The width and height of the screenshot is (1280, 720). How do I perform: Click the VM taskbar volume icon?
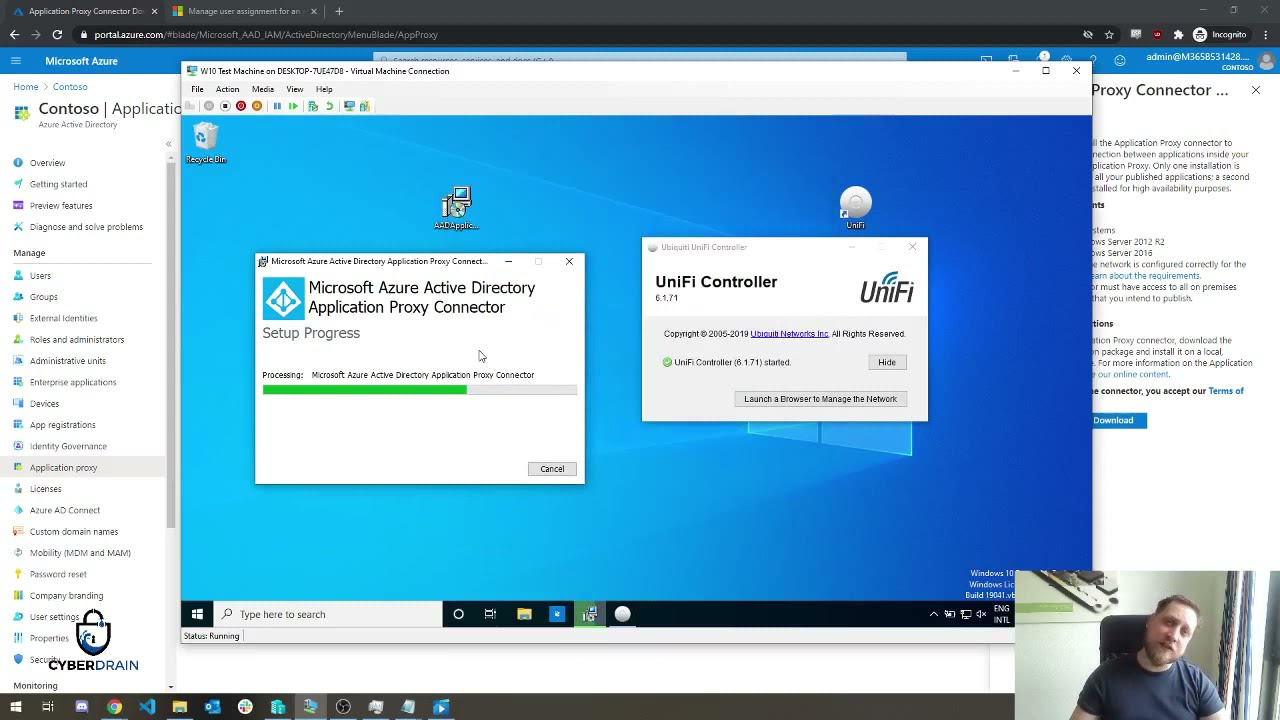coord(981,614)
